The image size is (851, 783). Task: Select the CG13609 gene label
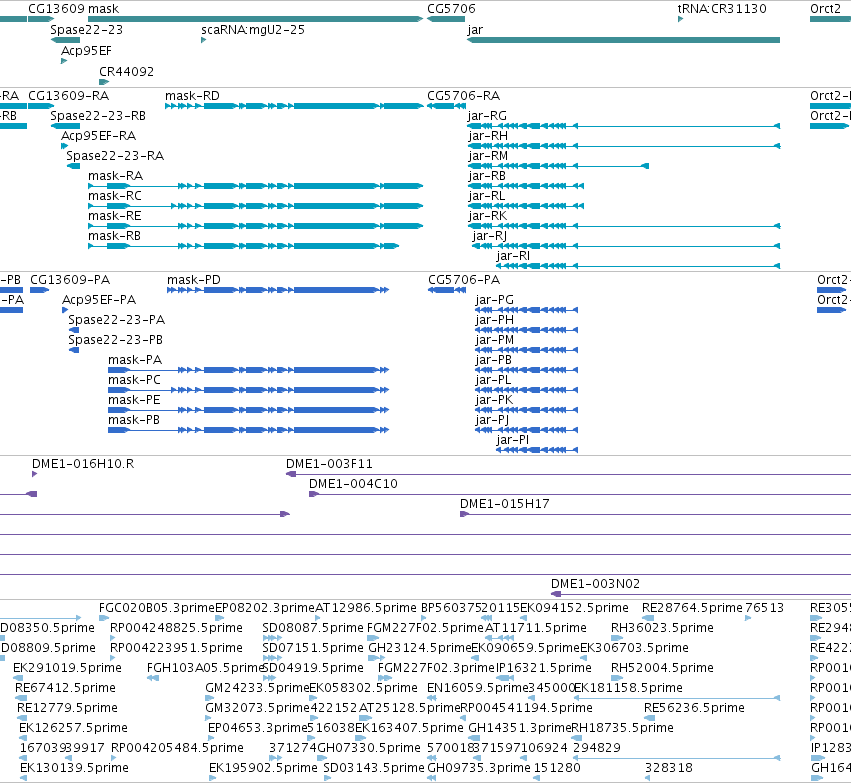[x=56, y=9]
